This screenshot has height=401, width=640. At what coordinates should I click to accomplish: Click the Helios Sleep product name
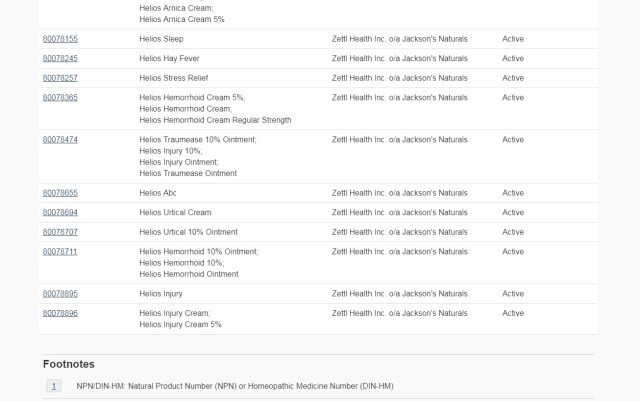tap(161, 39)
